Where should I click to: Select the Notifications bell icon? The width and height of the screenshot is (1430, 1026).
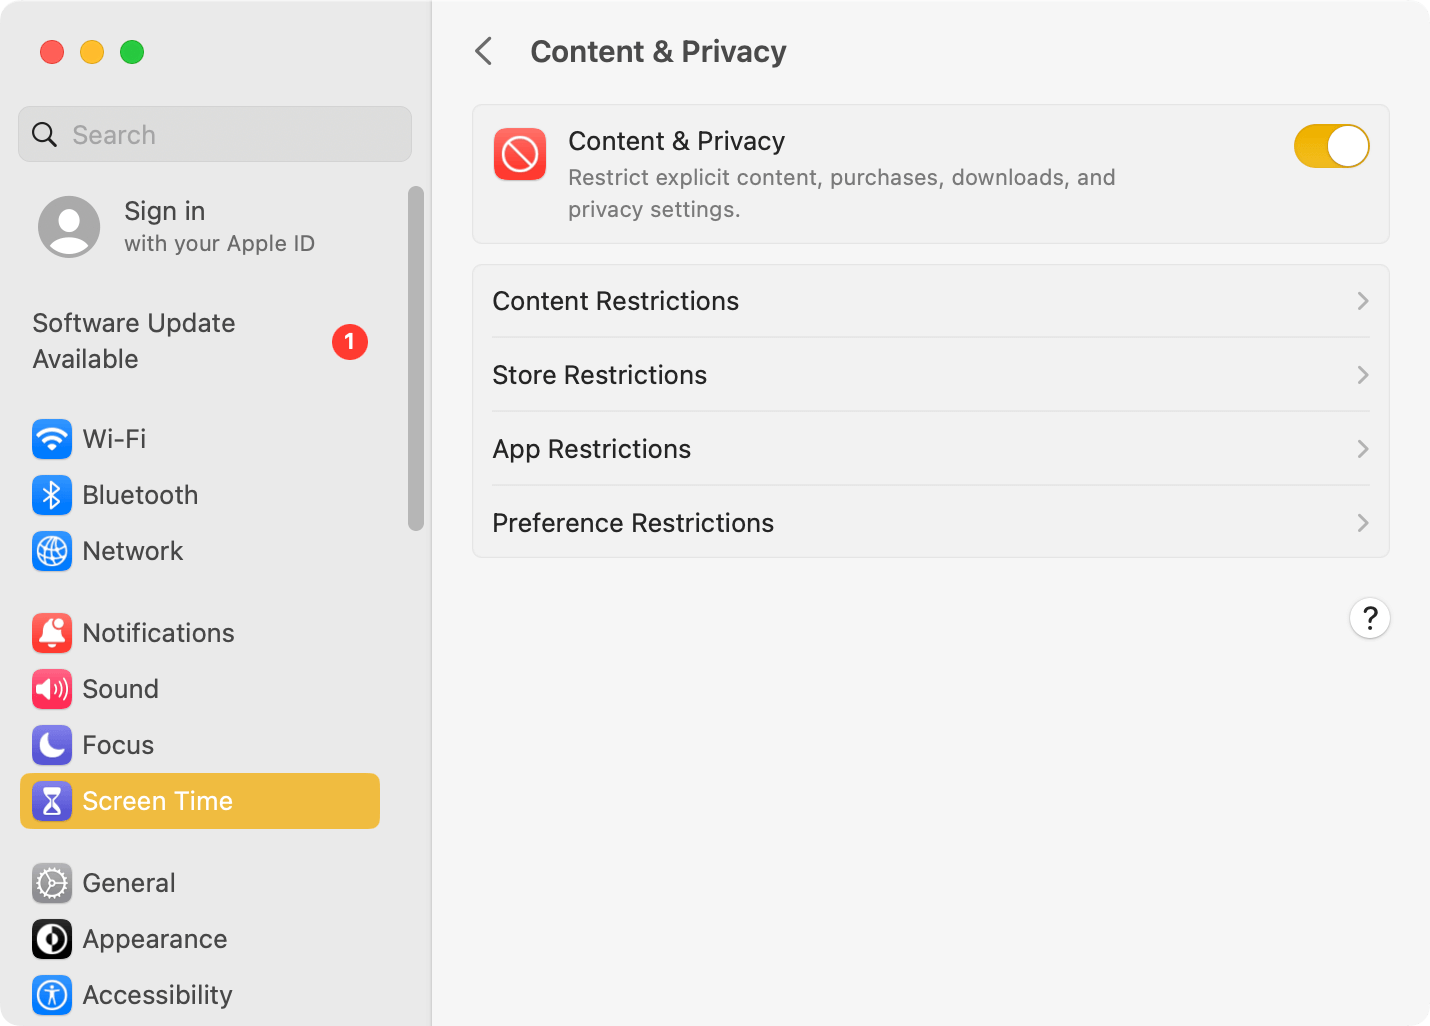coord(52,633)
